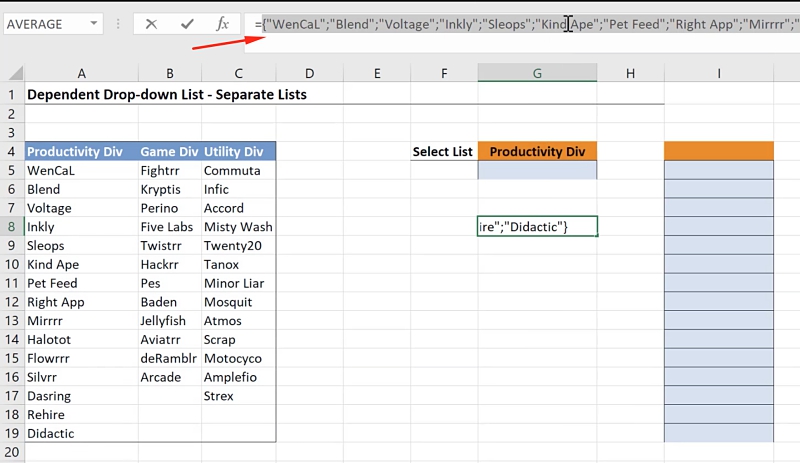This screenshot has width=800, height=463.
Task: Click the Utility Div header cell
Action: [237, 152]
